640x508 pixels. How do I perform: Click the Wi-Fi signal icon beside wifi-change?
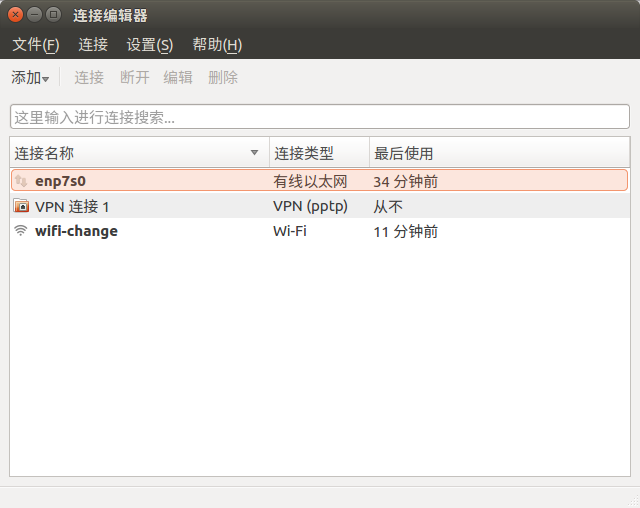[x=21, y=231]
